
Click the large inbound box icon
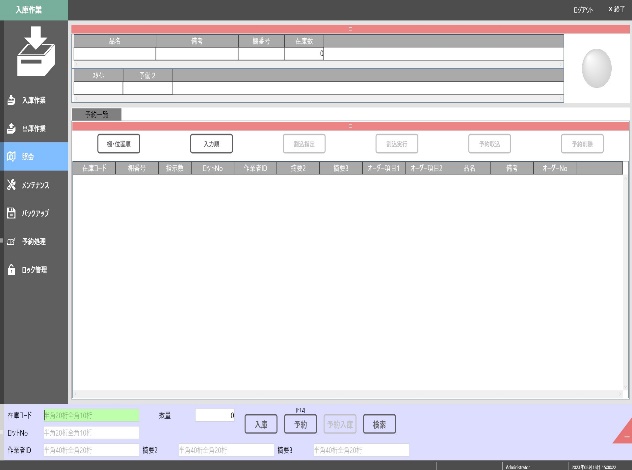tap(36, 51)
